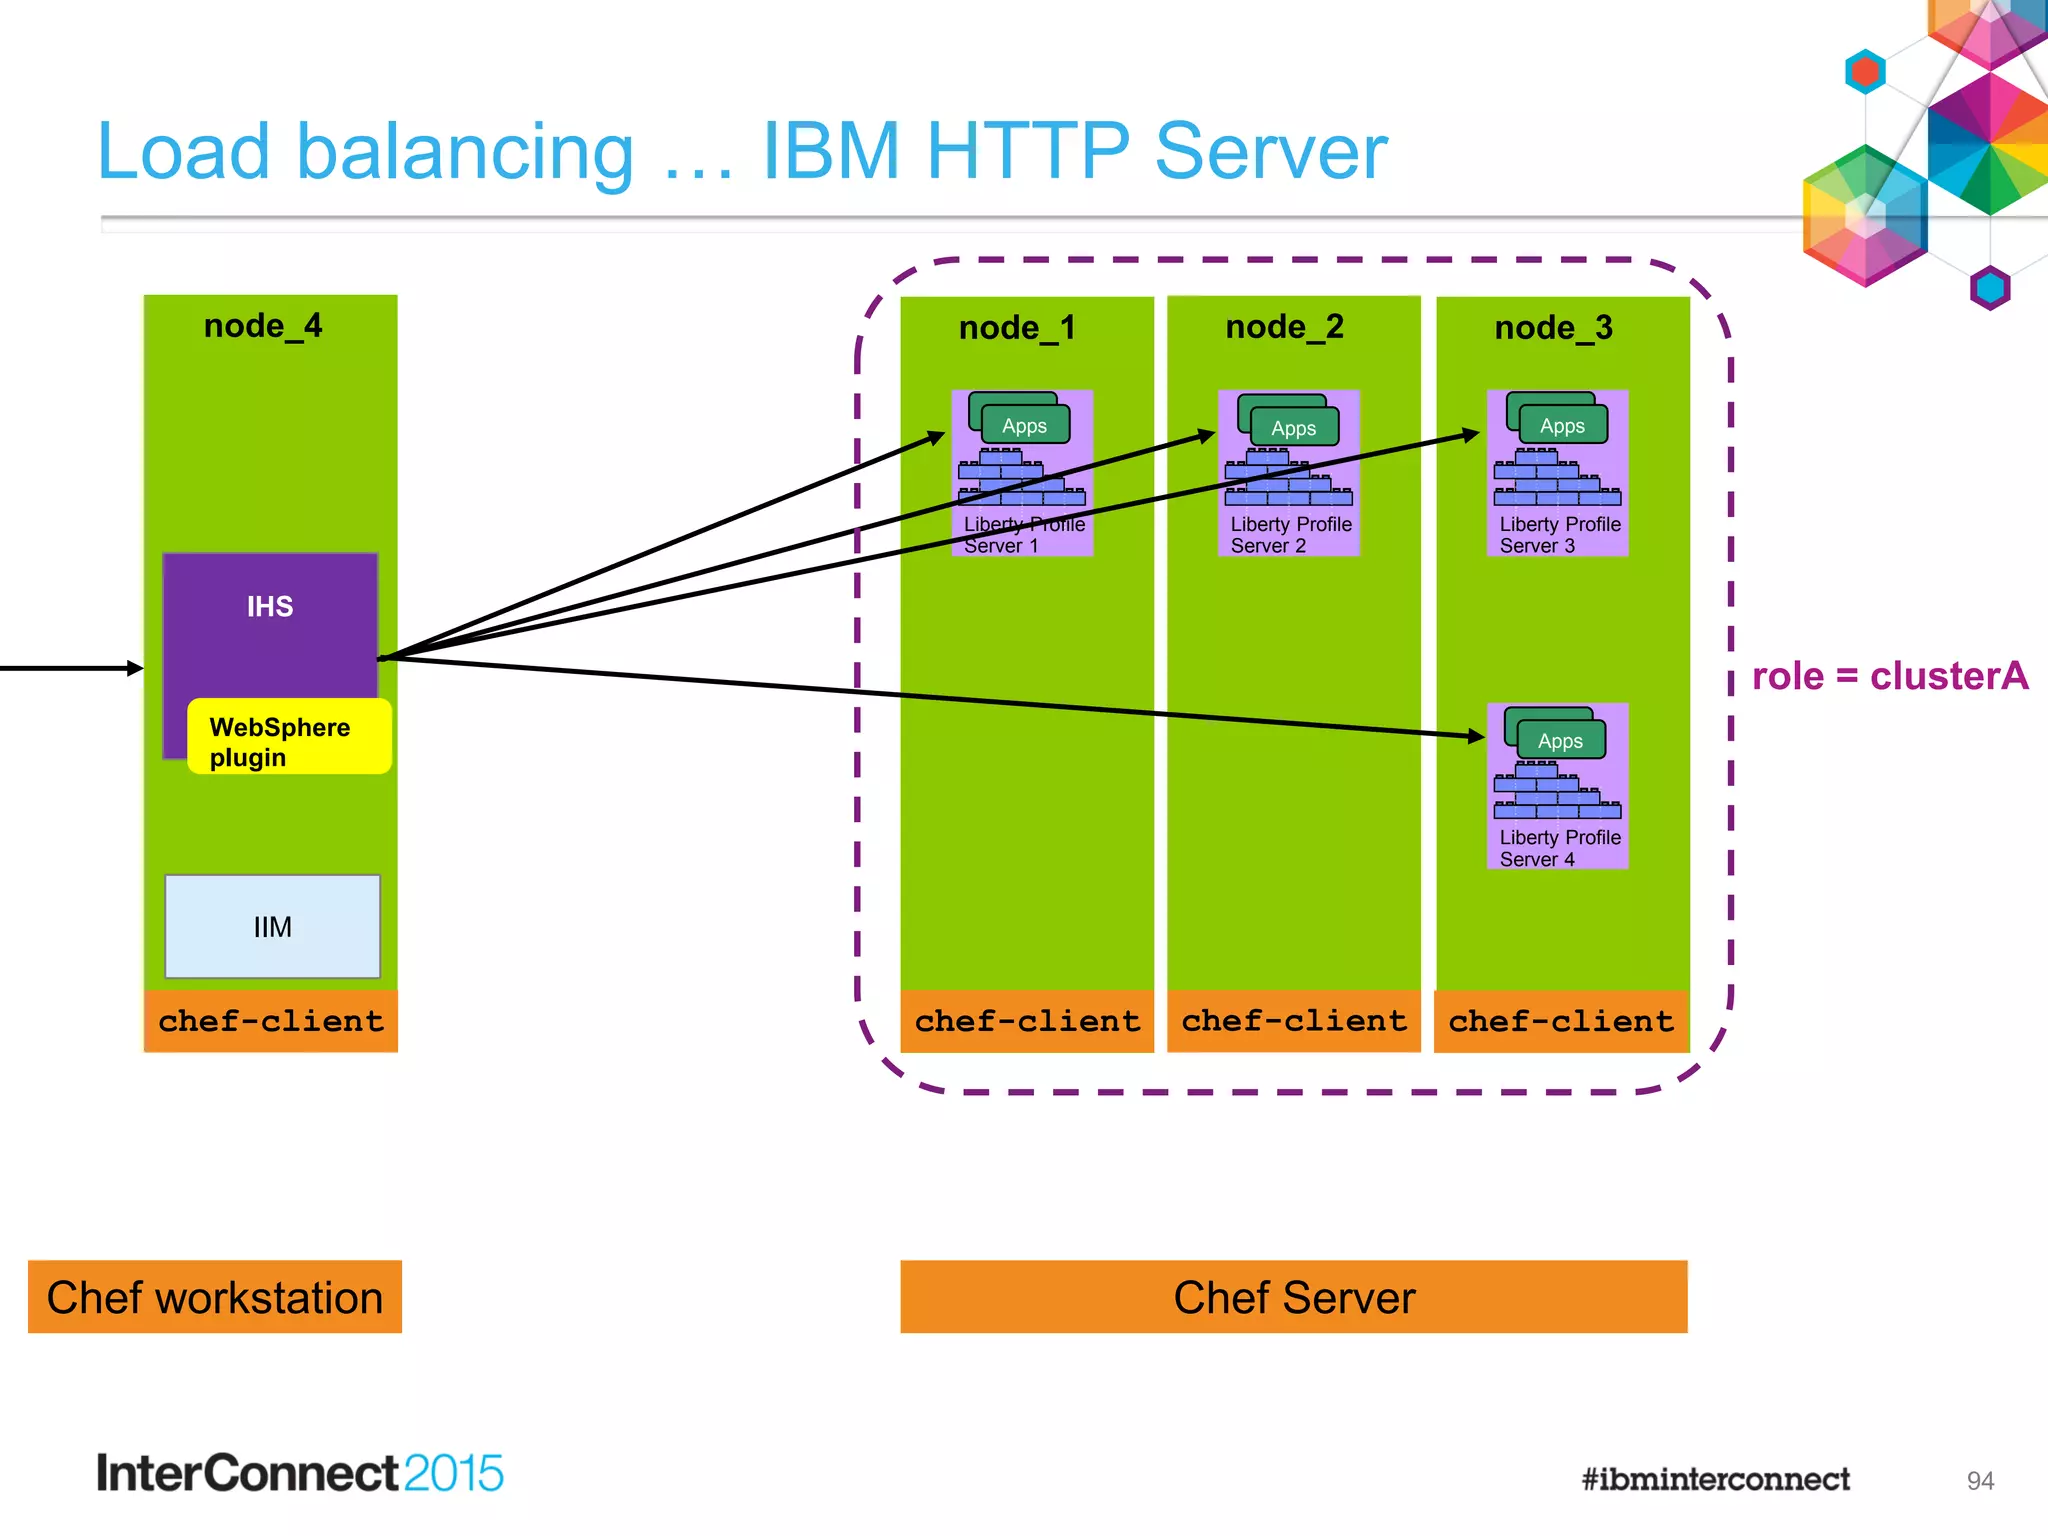Viewport: 2048px width, 1536px height.
Task: Click the Liberty Profile Server 3 icon
Action: coord(1557,473)
